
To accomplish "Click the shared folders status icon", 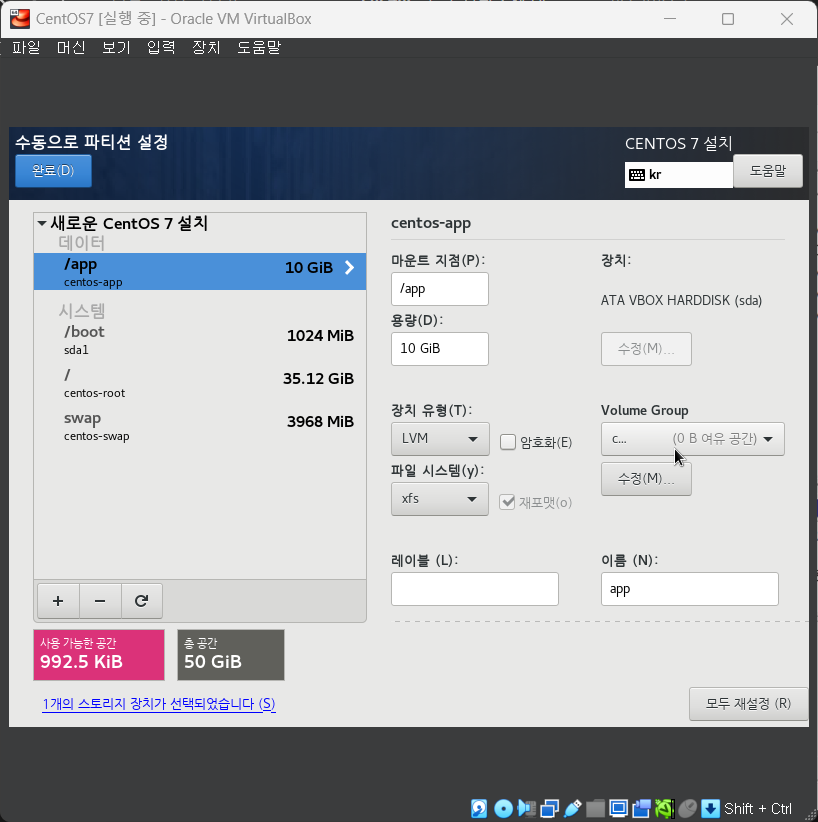I will pyautogui.click(x=595, y=808).
